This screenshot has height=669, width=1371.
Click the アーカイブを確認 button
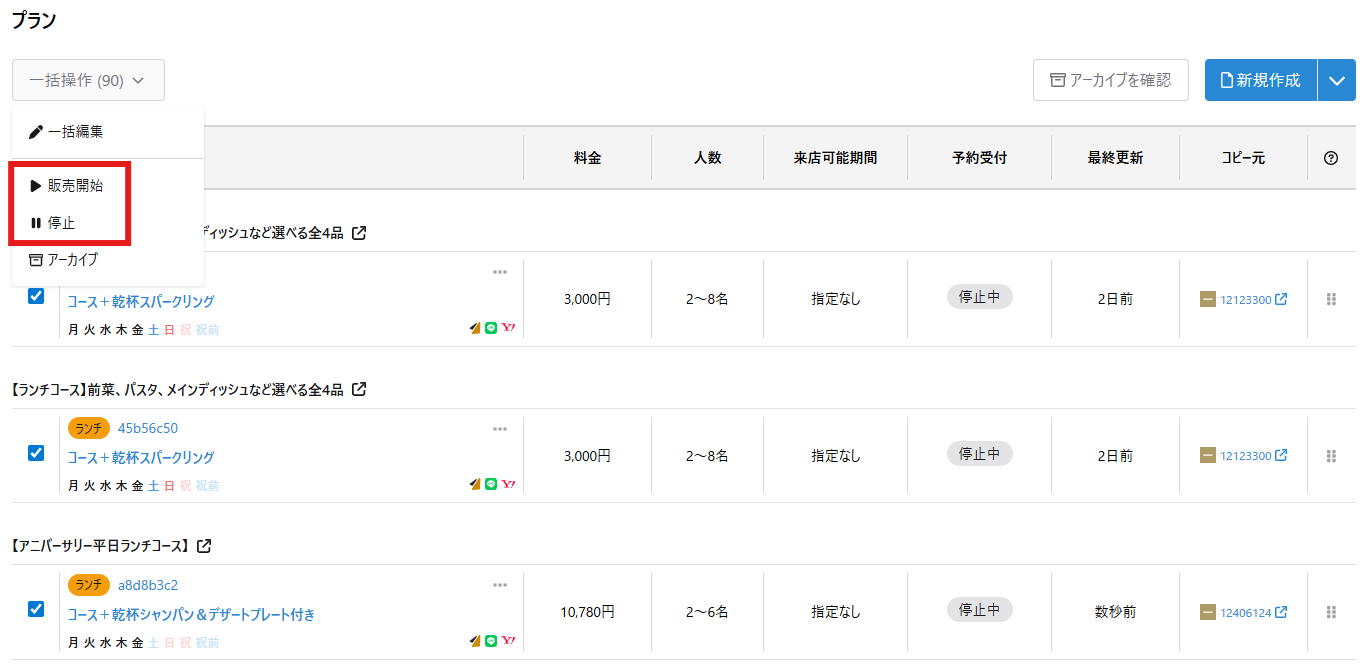pos(1111,80)
